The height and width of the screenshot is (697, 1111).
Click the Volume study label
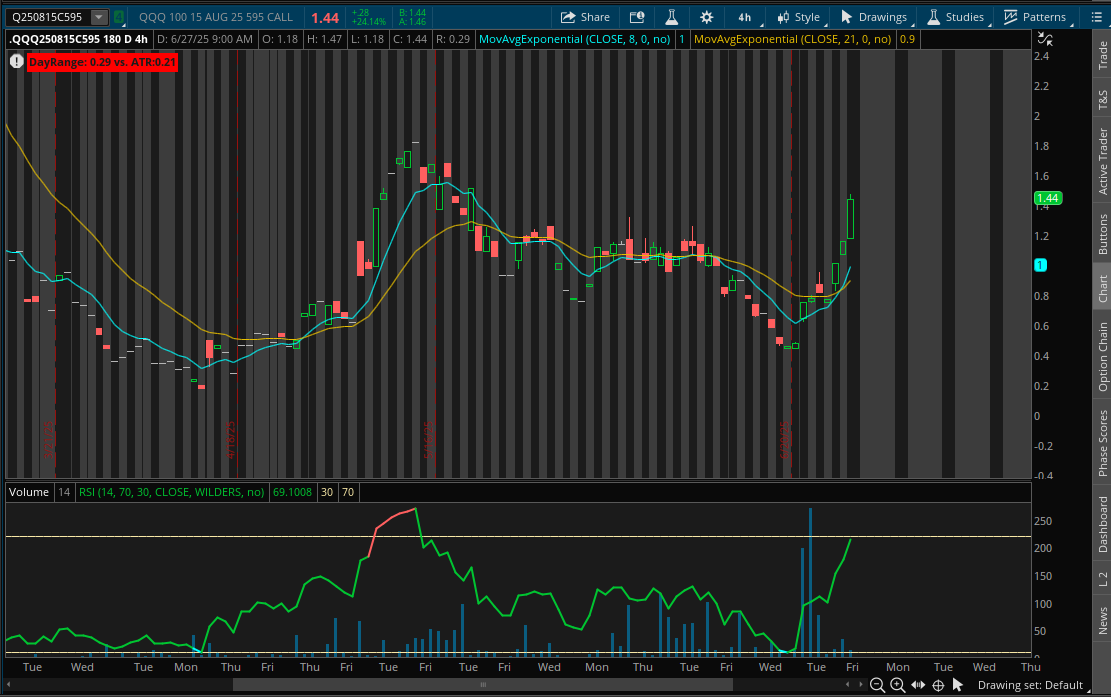pos(29,492)
